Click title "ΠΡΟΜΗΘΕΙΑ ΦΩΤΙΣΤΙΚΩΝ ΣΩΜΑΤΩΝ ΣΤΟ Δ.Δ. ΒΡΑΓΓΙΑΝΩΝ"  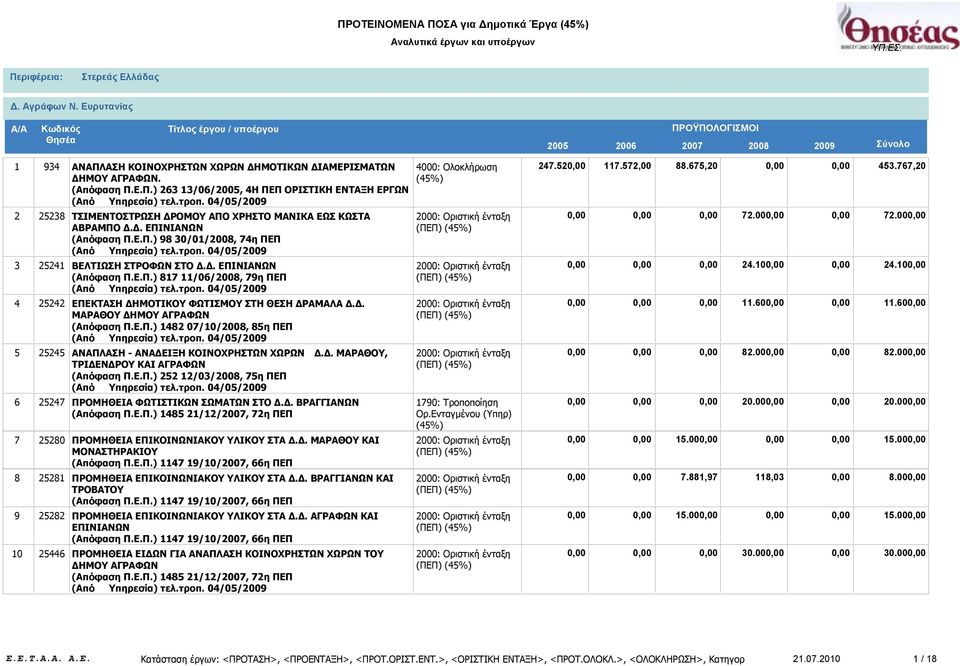[x=216, y=403]
